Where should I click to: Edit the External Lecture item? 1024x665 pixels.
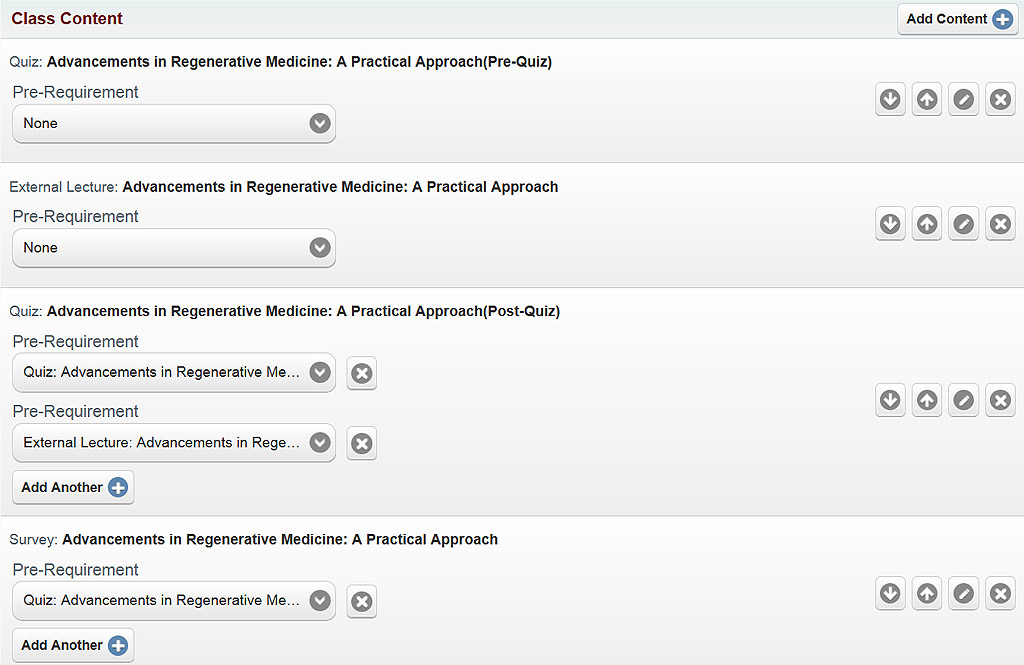963,224
